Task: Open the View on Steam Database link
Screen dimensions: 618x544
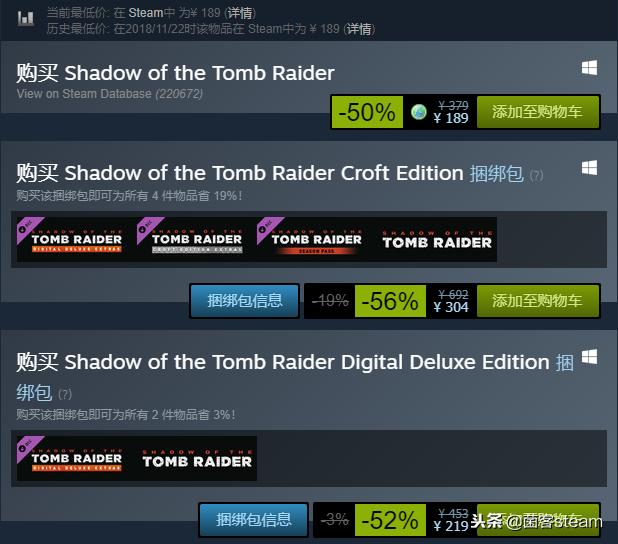Action: tap(85, 94)
